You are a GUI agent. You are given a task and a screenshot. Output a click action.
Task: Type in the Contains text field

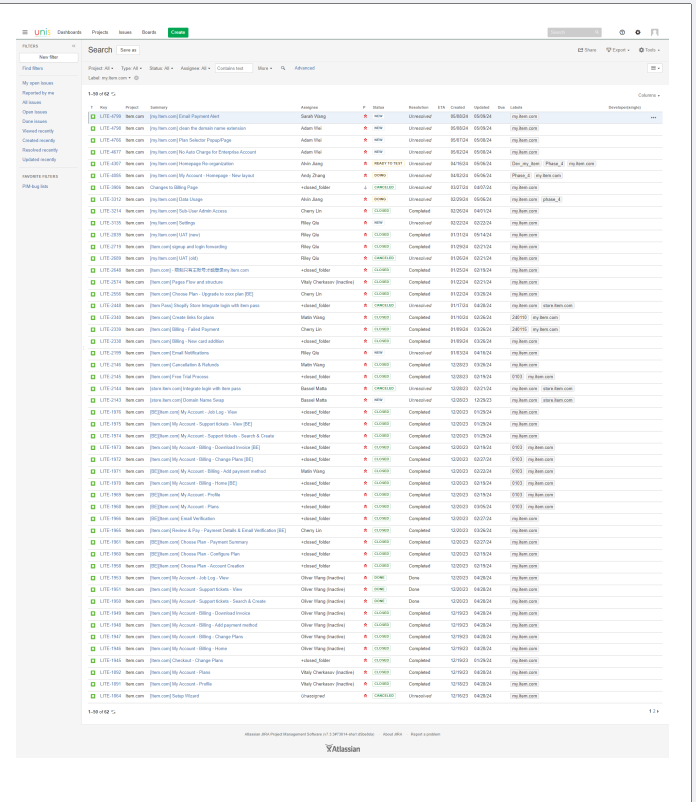coord(234,68)
